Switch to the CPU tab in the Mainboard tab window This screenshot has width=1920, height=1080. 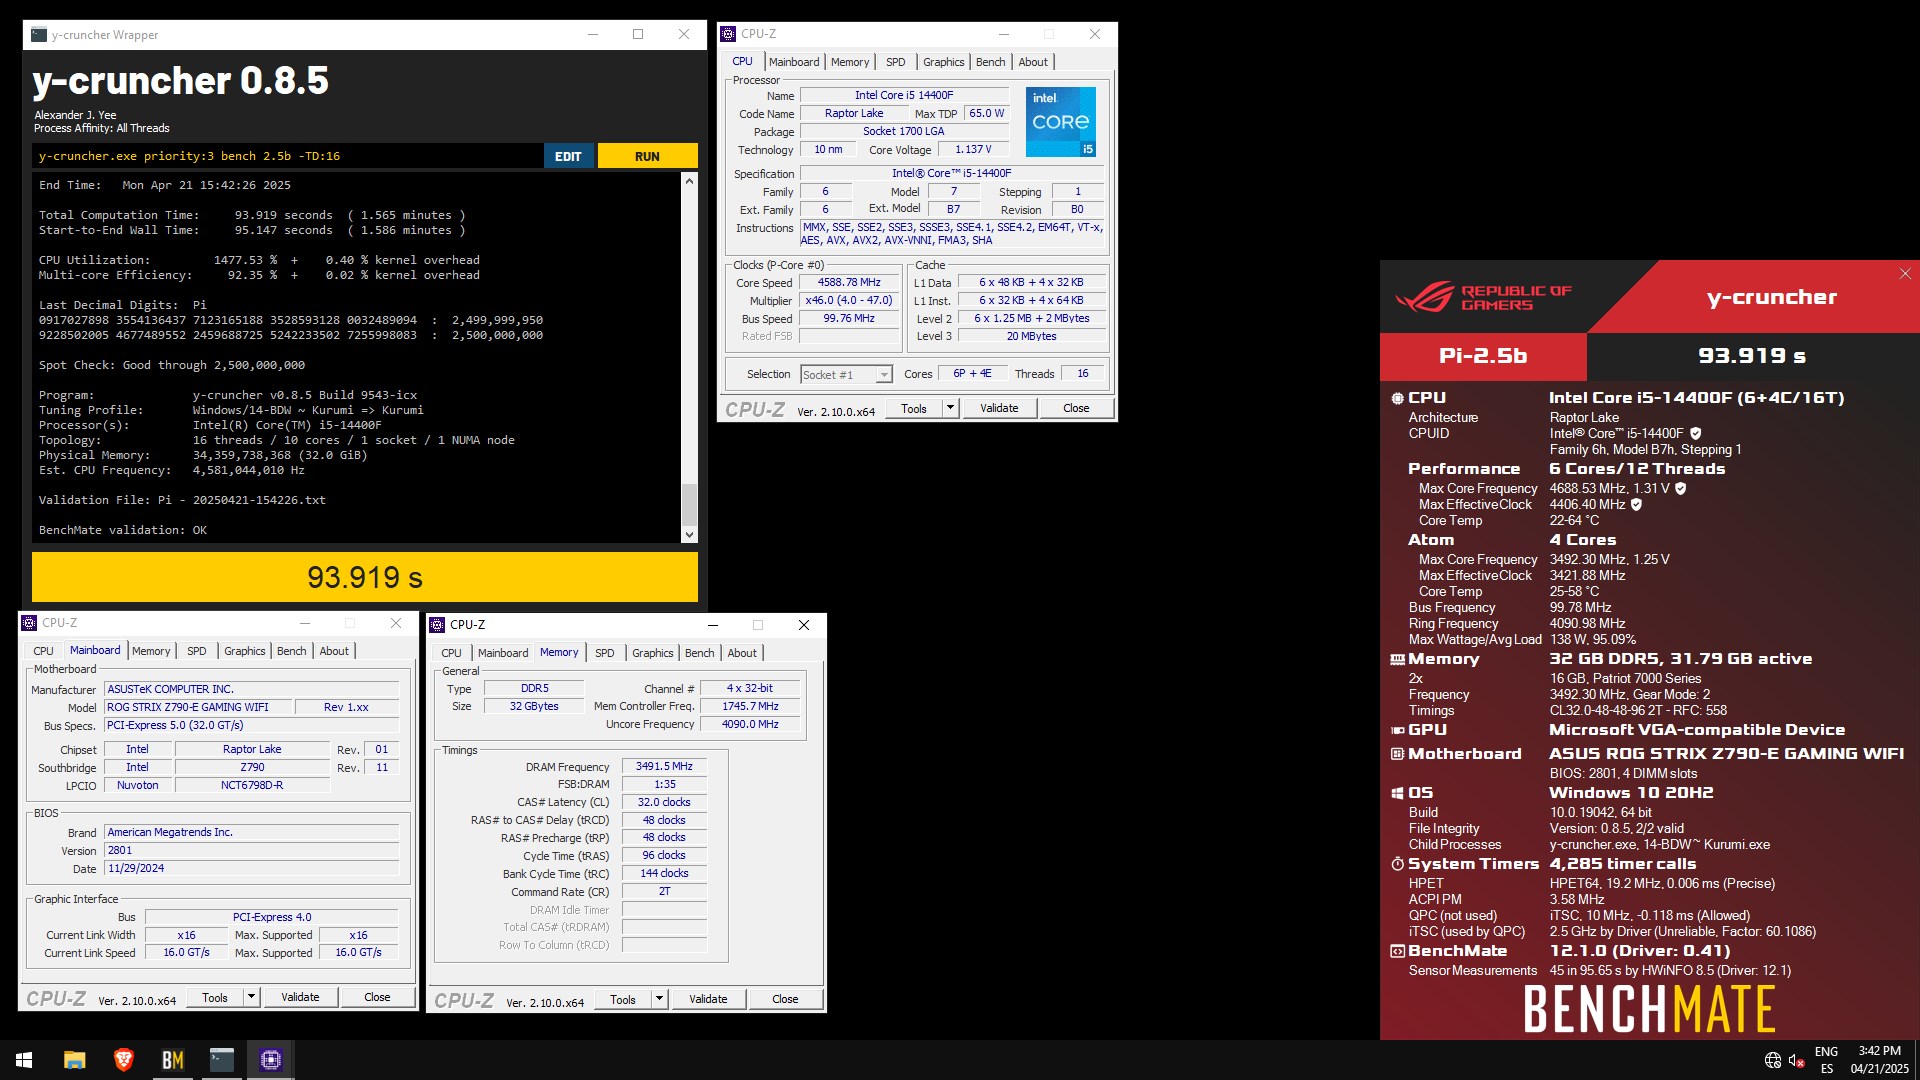pos(44,651)
